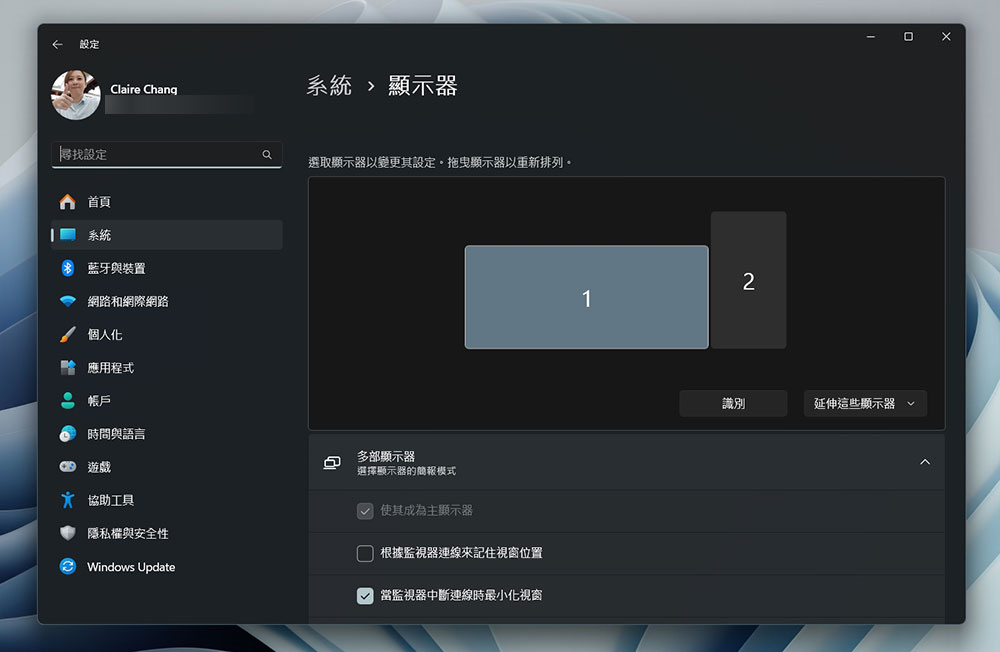Click the apps icon for 應用程式
This screenshot has height=652, width=1000.
coord(68,367)
